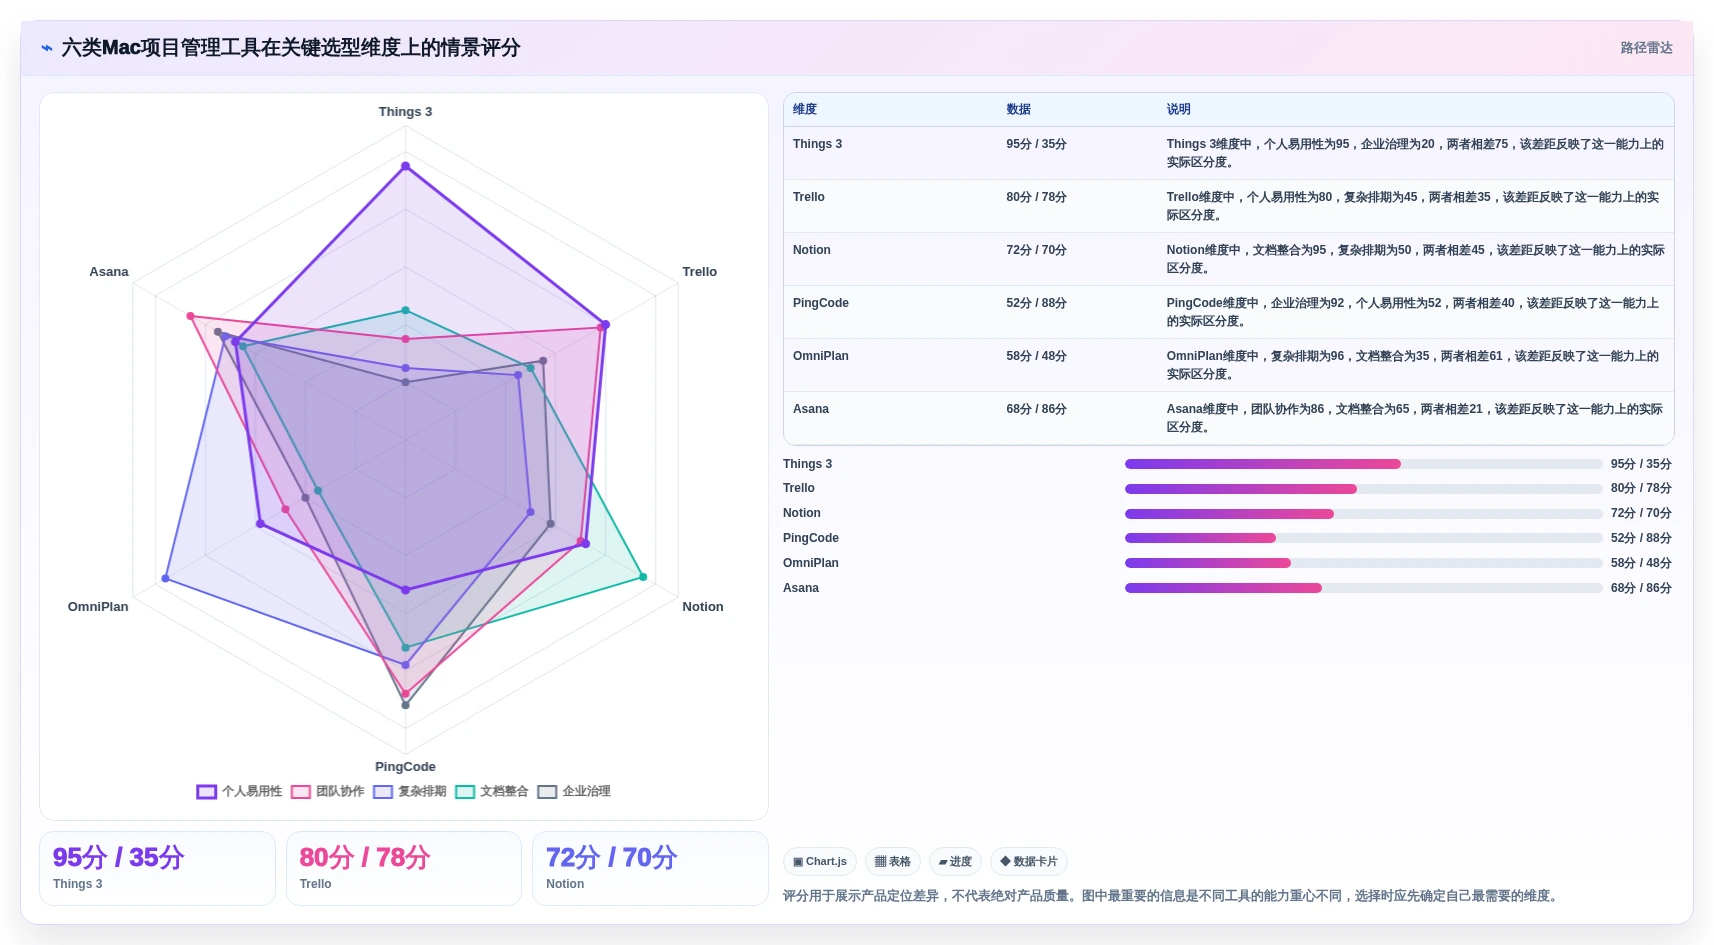1714x945 pixels.
Task: Click the Things 3 radar axis label
Action: tap(405, 112)
